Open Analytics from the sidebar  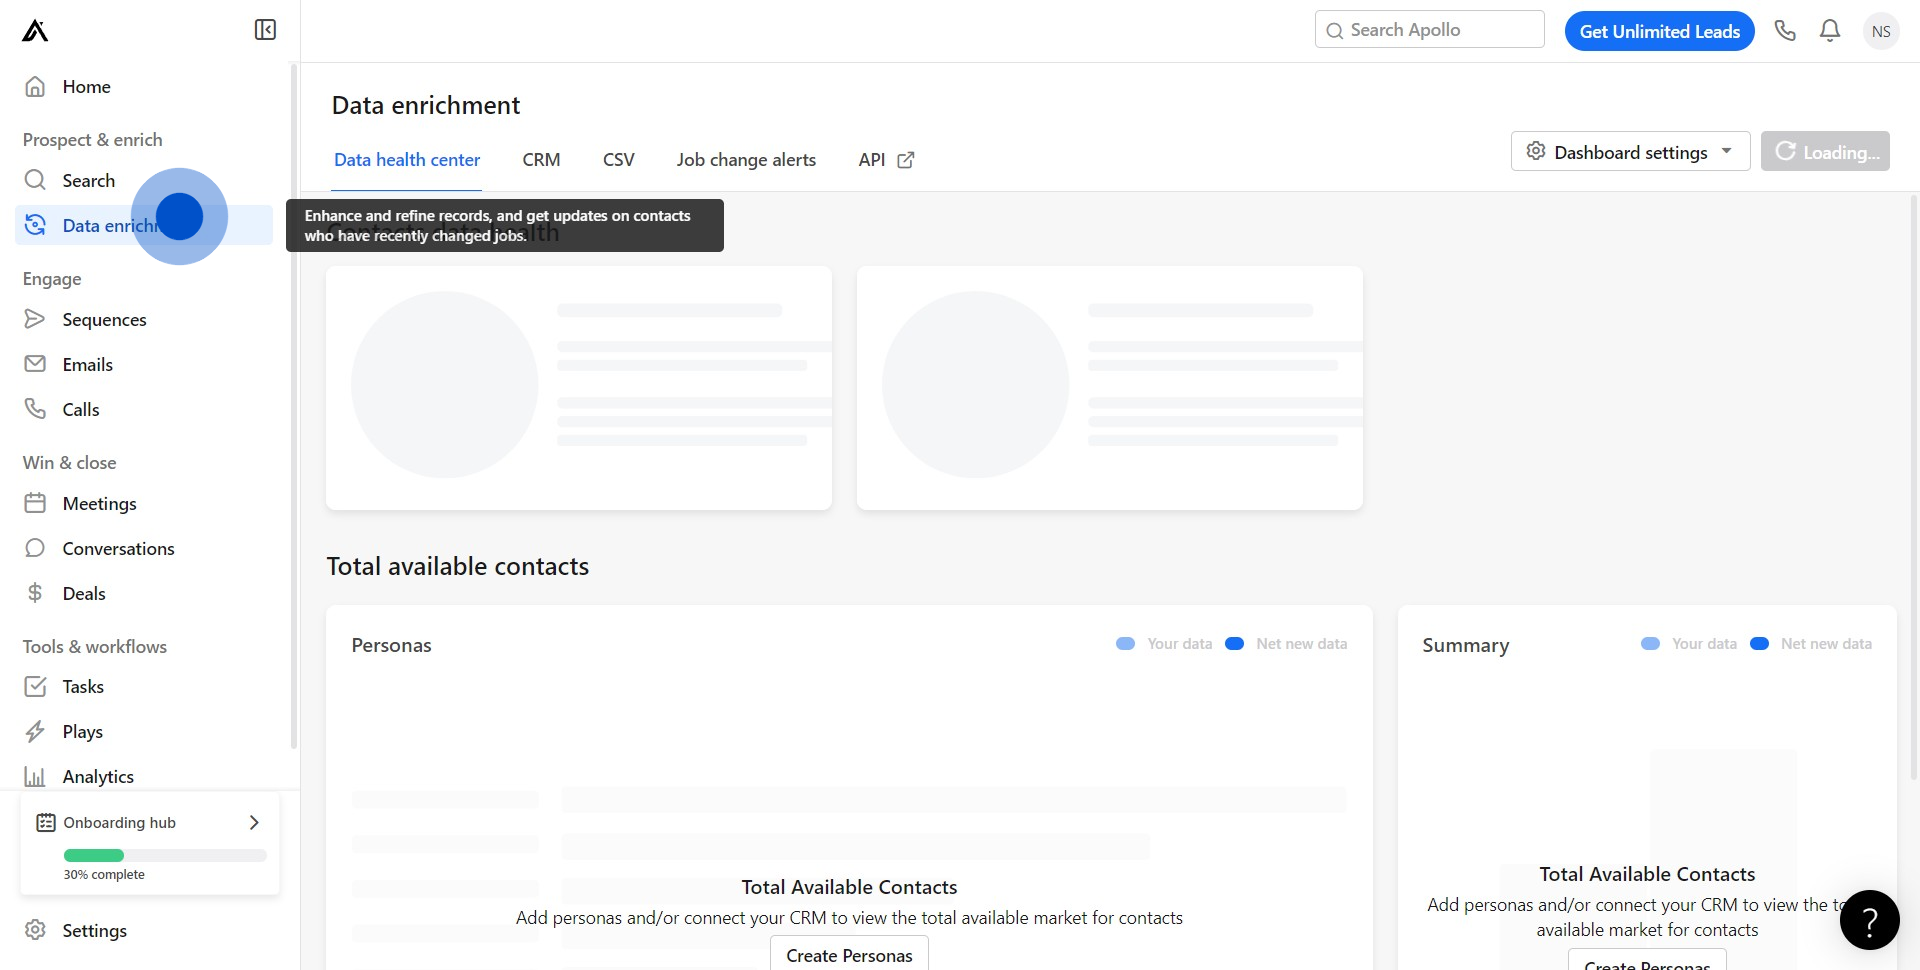pyautogui.click(x=98, y=777)
